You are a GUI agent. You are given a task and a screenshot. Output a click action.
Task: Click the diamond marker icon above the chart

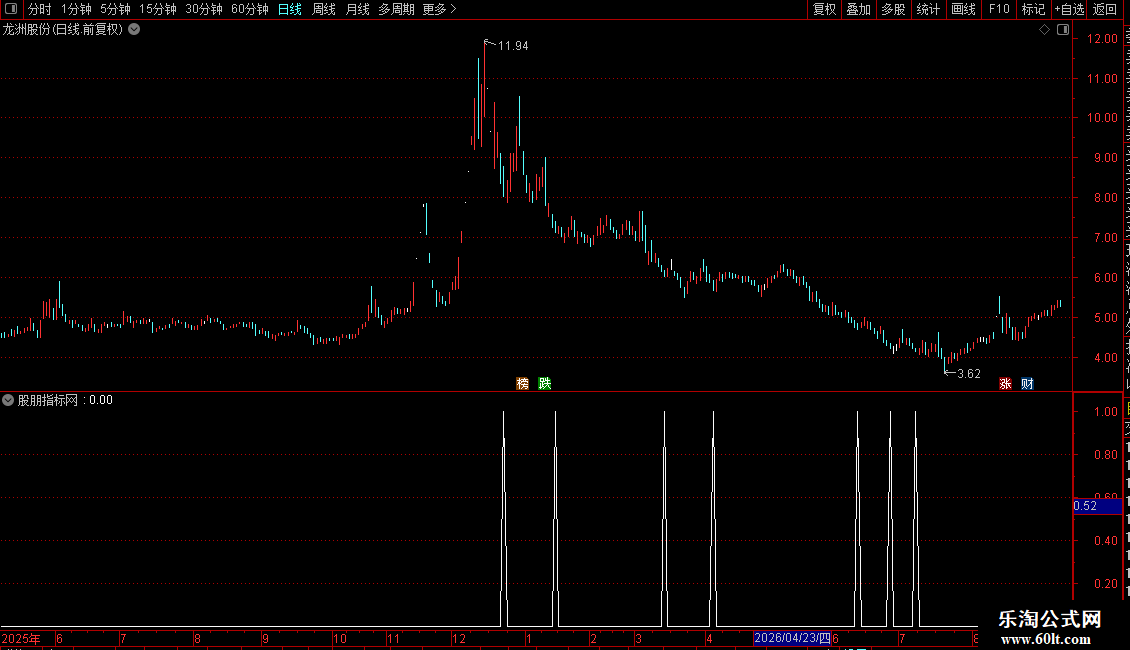(1044, 30)
